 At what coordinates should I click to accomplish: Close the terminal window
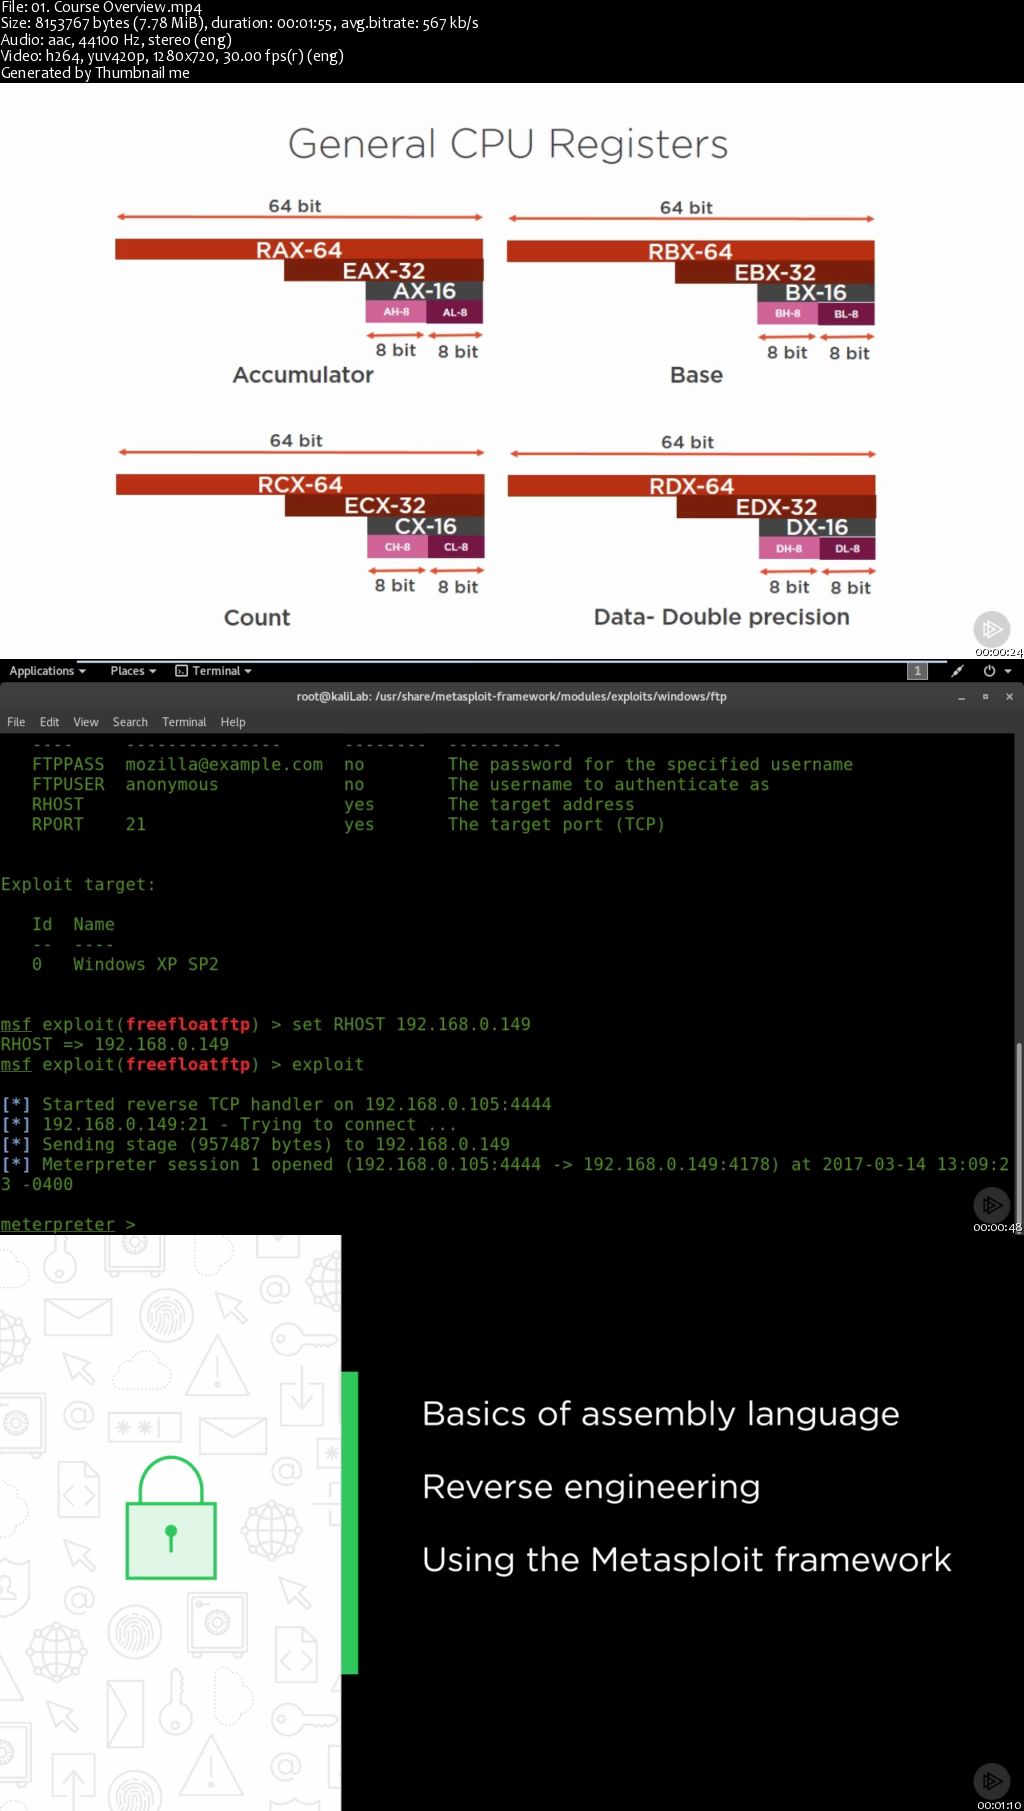click(1009, 697)
